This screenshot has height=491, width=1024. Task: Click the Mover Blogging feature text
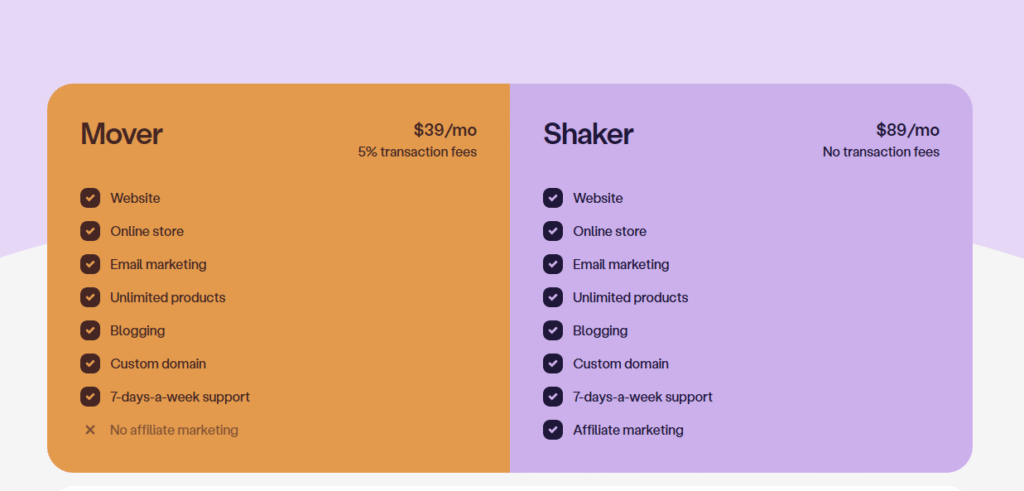[138, 330]
